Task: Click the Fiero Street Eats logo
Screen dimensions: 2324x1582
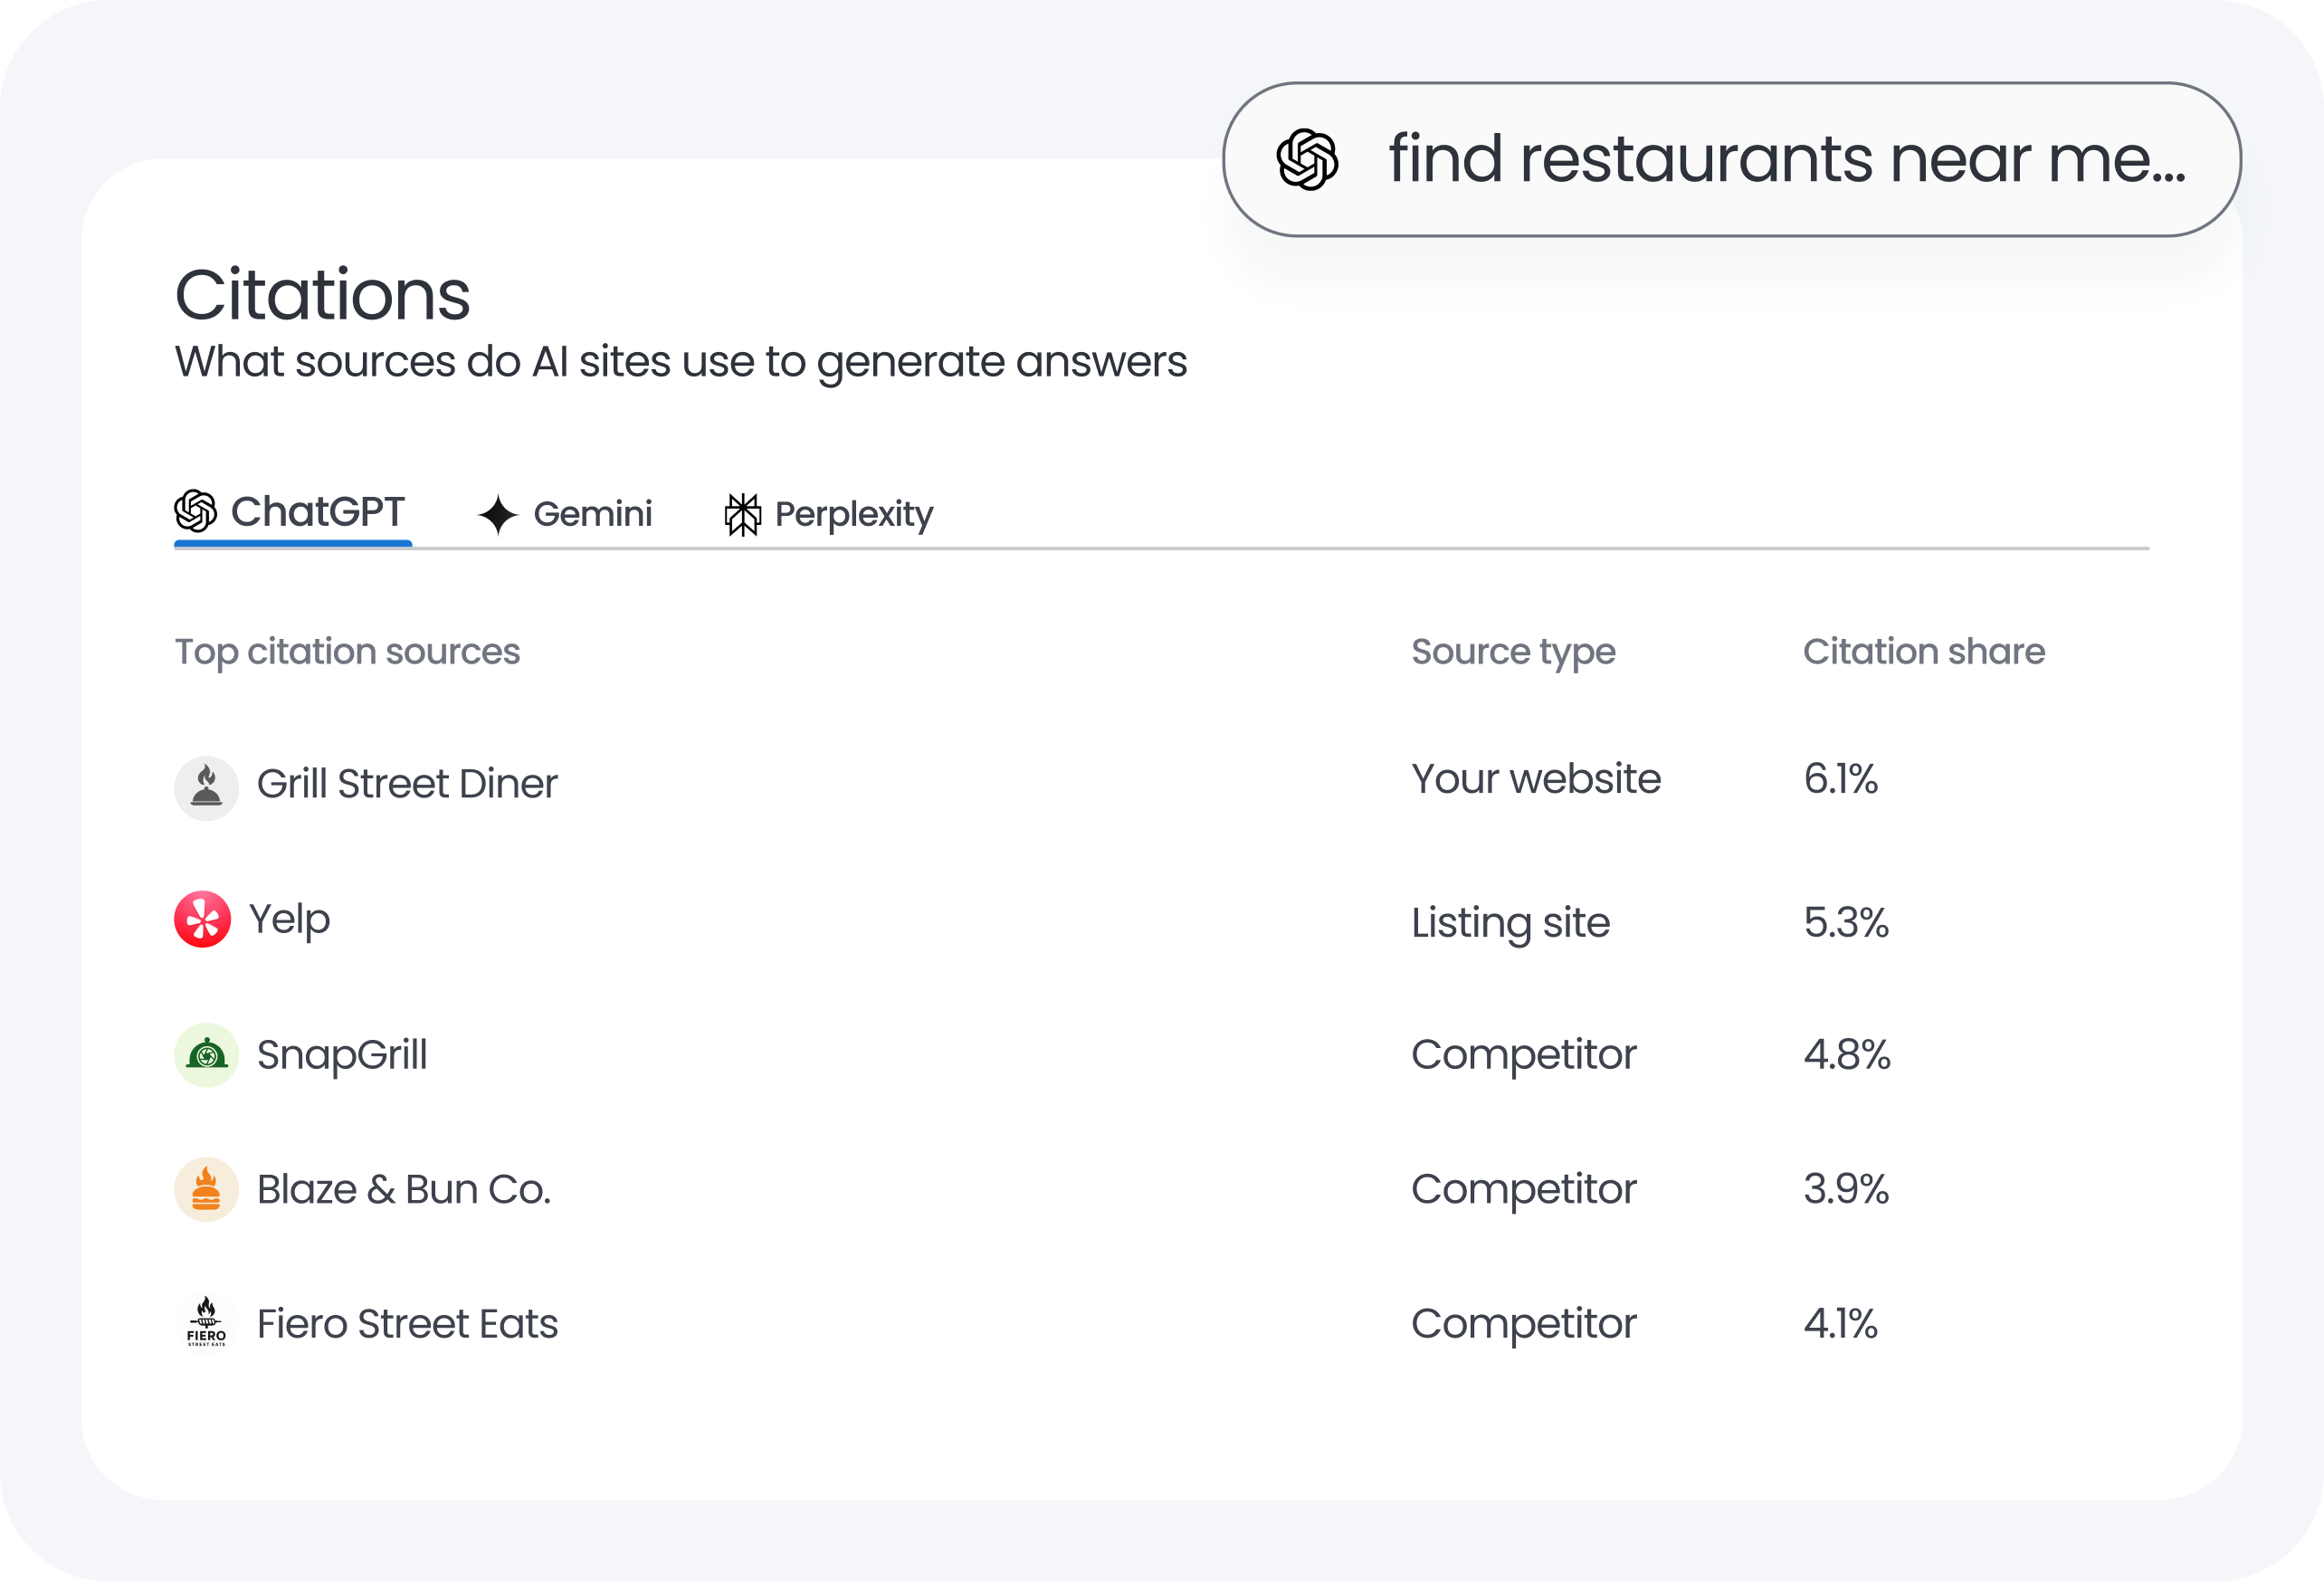Action: pos(206,1322)
